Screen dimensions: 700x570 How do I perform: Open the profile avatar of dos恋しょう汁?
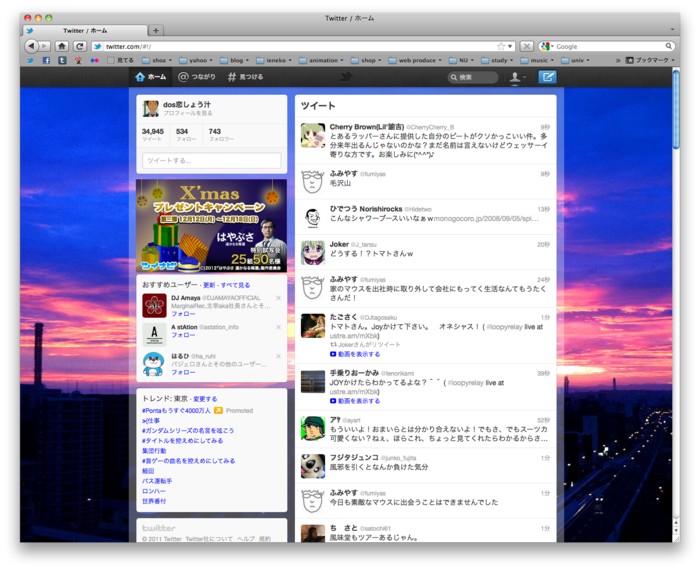[x=151, y=108]
